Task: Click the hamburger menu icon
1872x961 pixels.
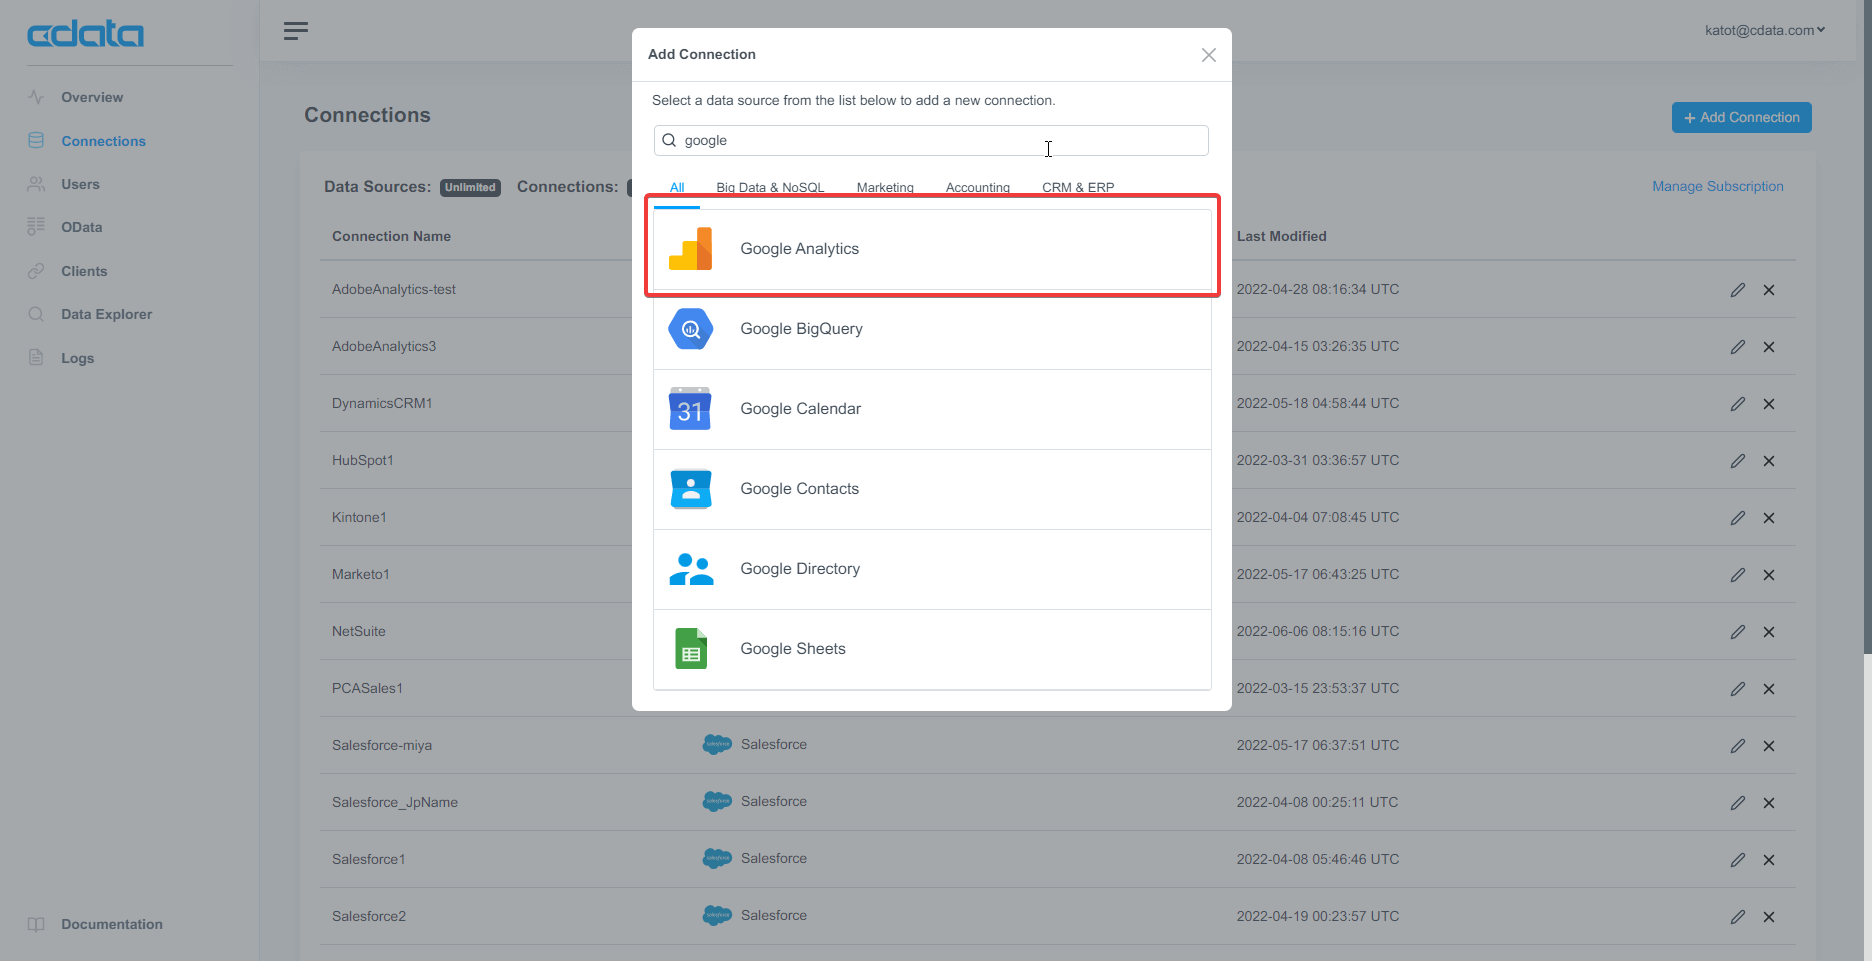Action: (295, 31)
